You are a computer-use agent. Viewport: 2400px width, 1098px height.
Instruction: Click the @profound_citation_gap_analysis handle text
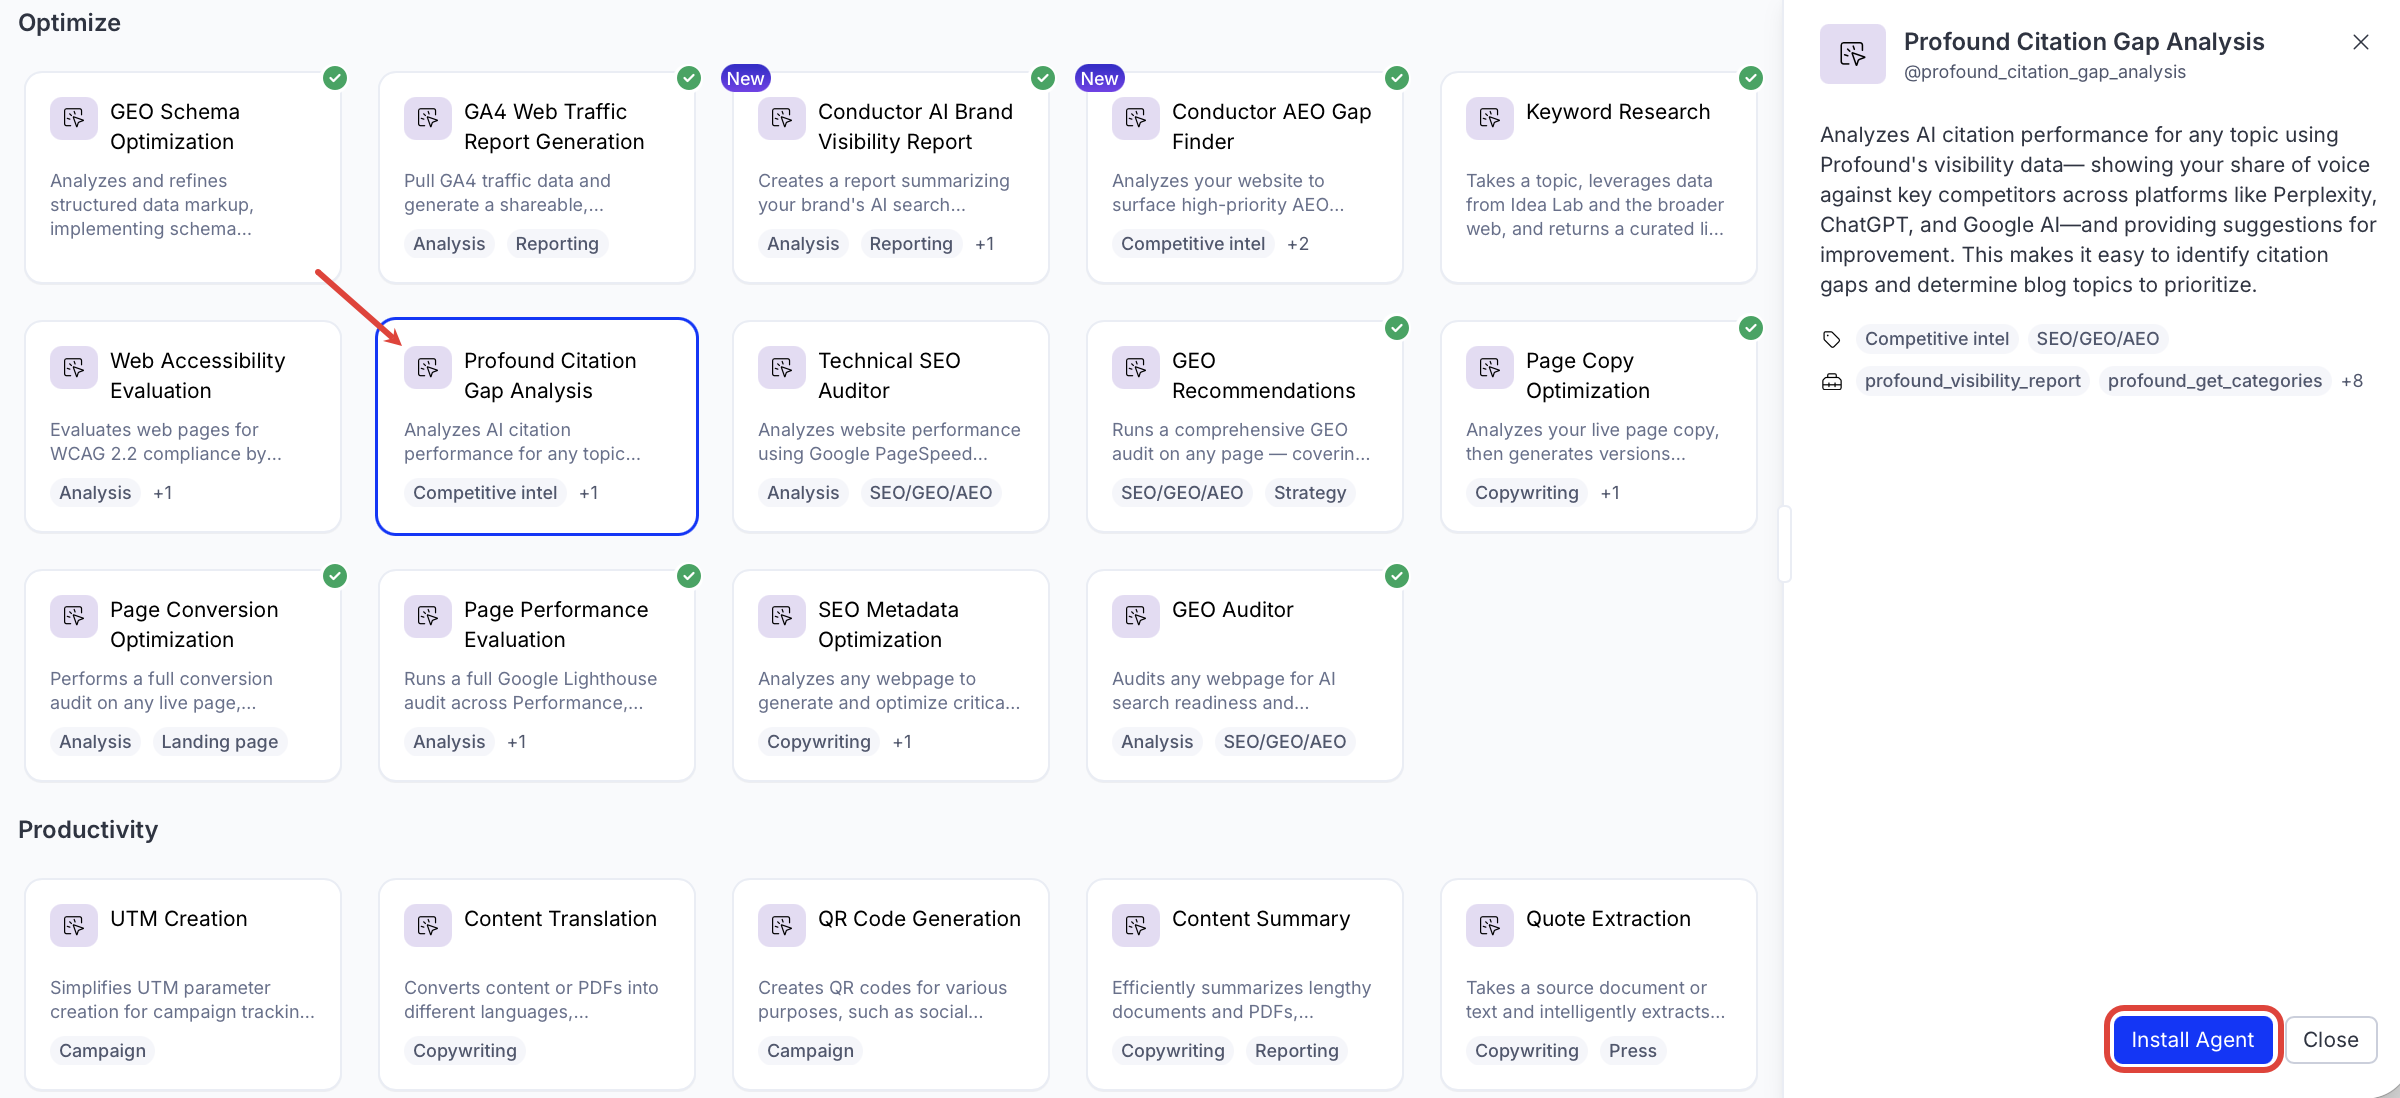tap(2045, 72)
